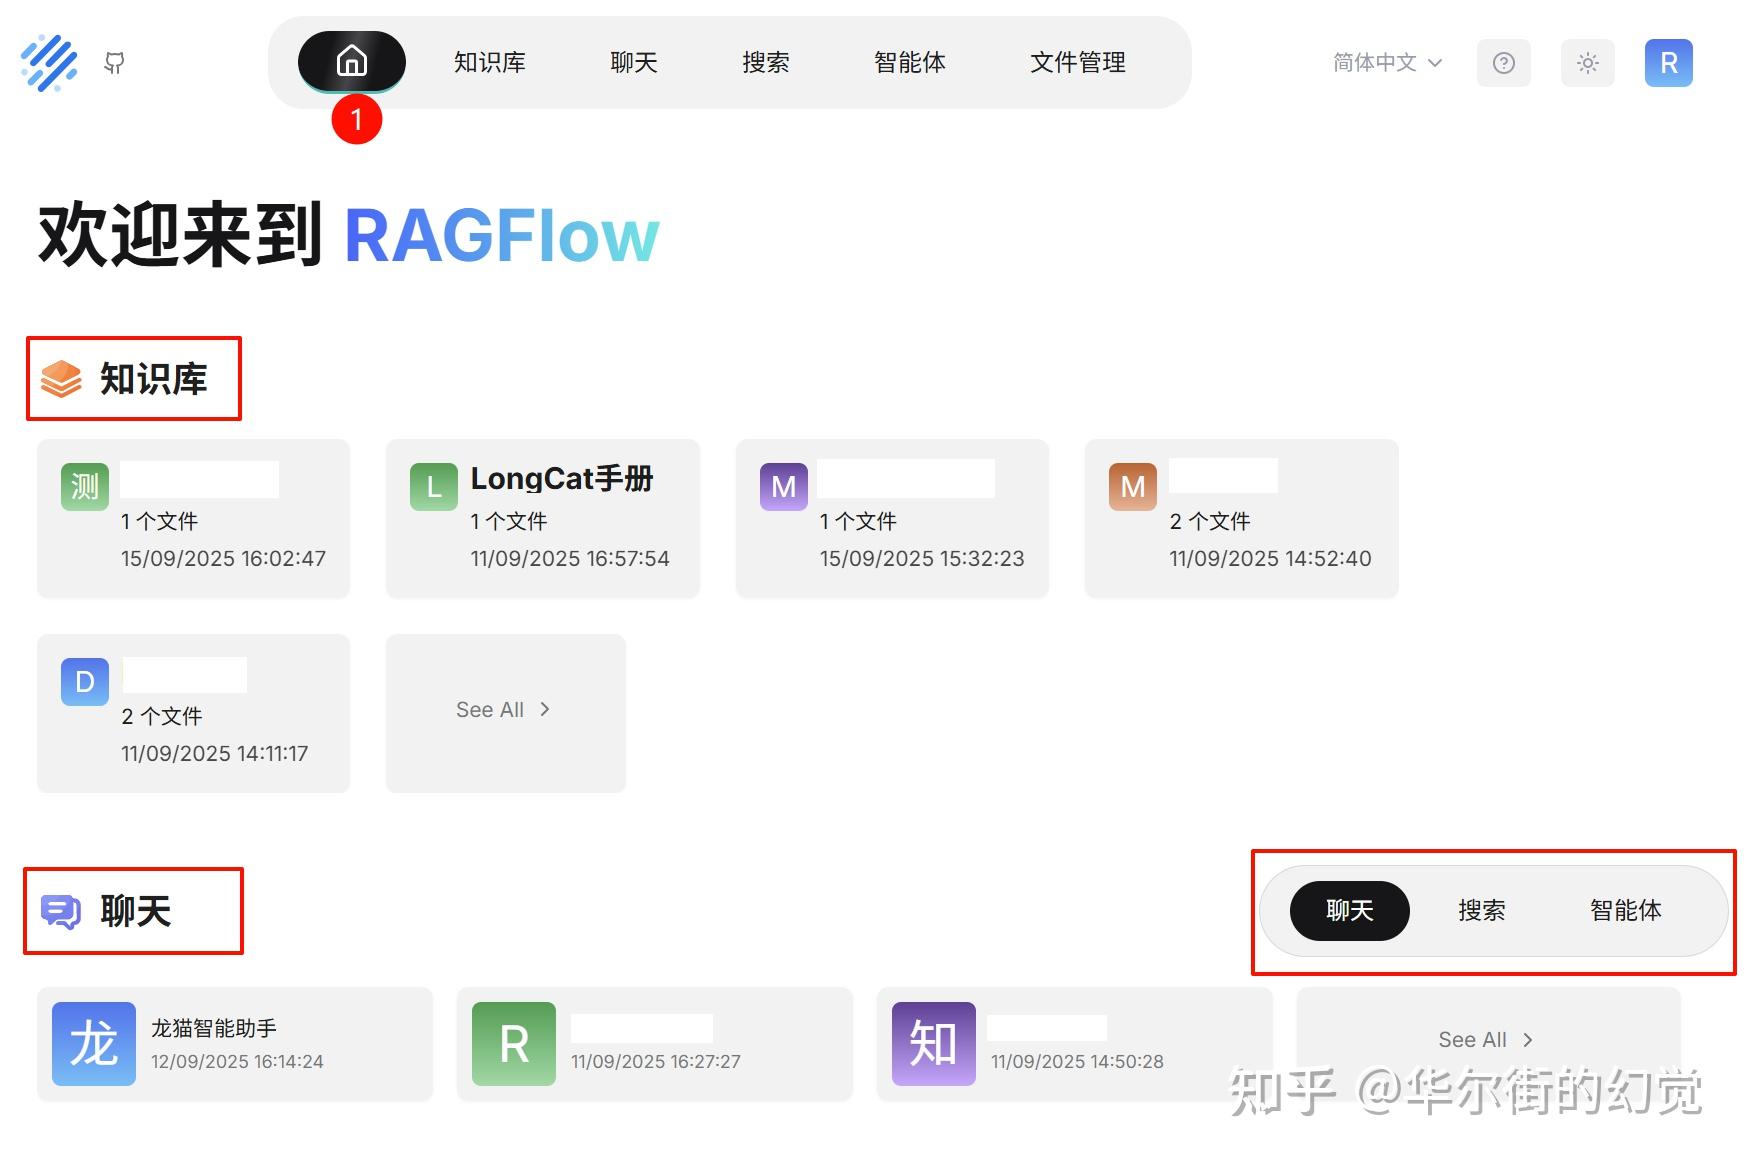Image resolution: width=1748 pixels, height=1162 pixels.
Task: Expand See All in the chat section
Action: 1484,1039
